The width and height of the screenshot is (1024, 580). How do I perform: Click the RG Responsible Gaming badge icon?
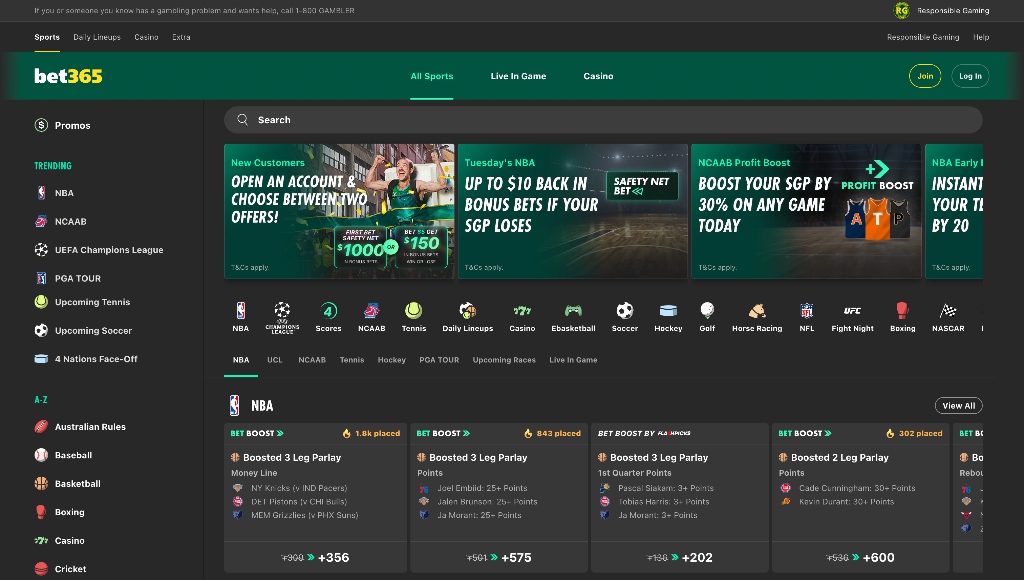[x=902, y=10]
